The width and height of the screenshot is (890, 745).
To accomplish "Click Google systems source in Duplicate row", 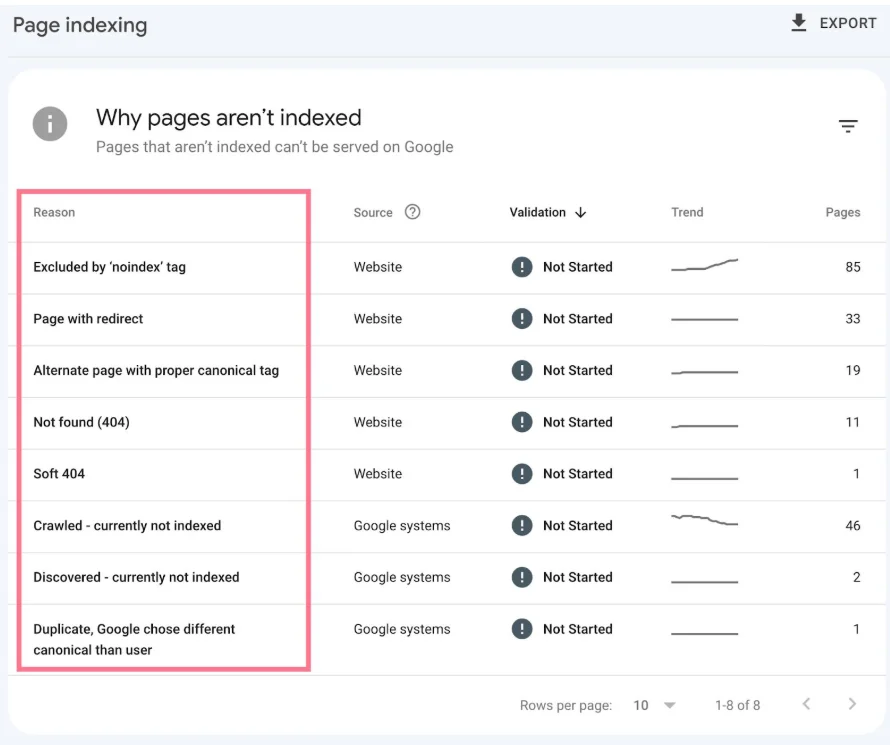I will [402, 629].
